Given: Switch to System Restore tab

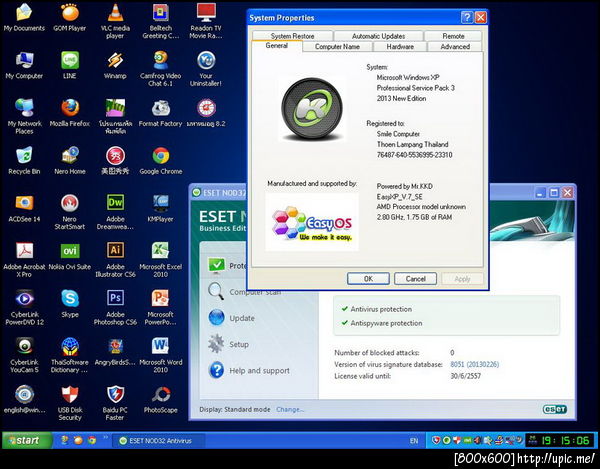Looking at the screenshot, I should tap(292, 36).
